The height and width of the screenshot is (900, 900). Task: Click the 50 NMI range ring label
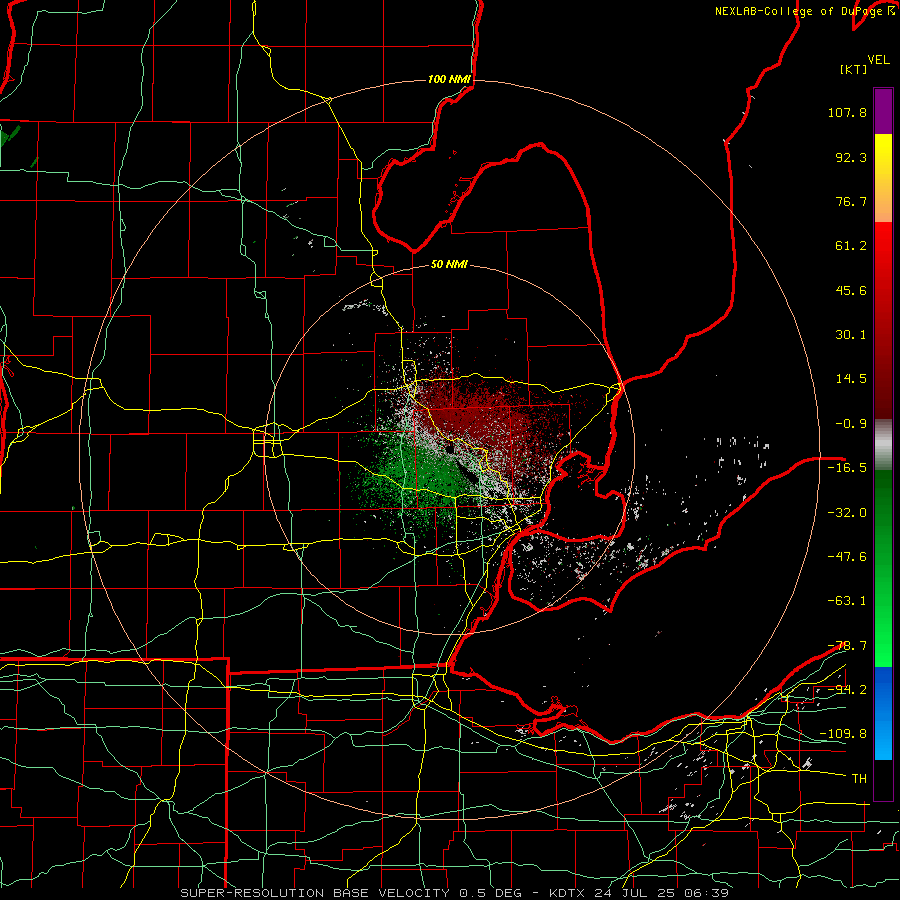click(449, 264)
